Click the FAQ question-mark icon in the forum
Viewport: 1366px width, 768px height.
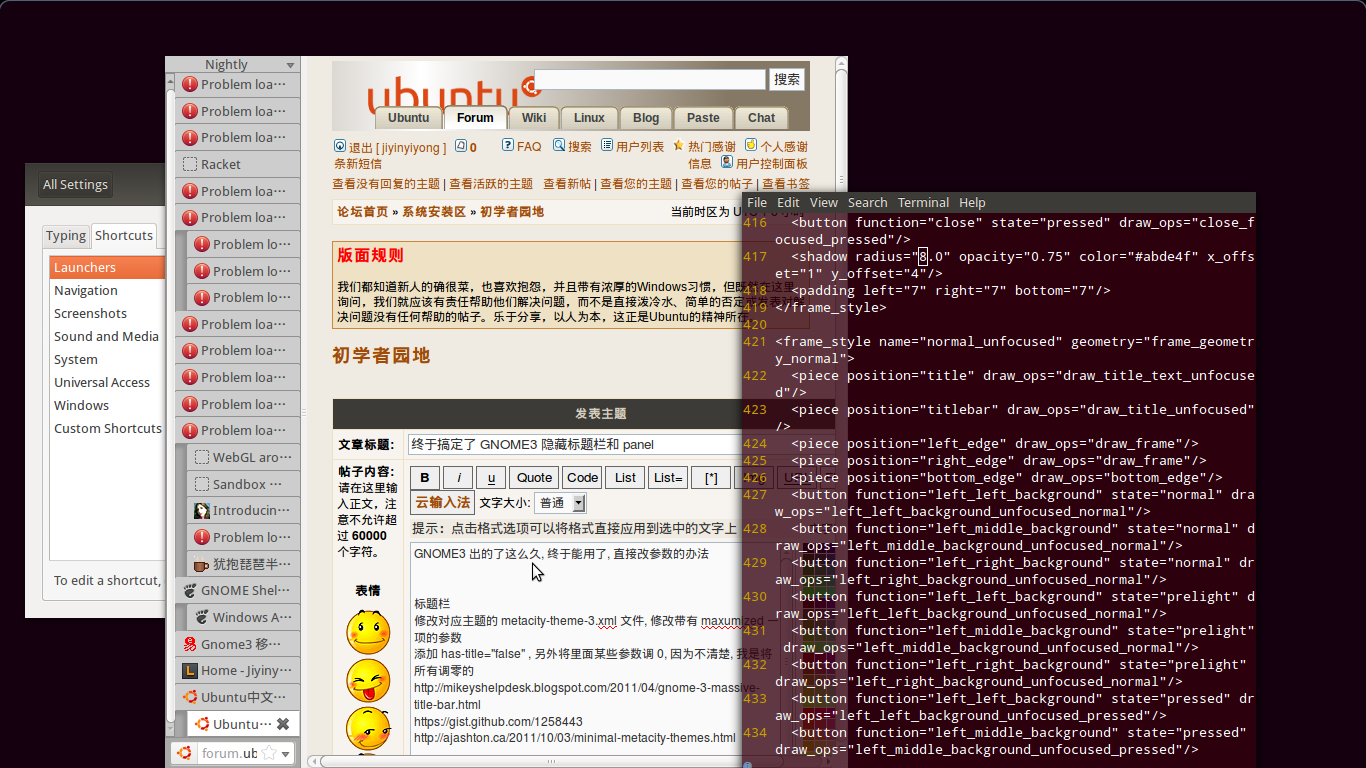pyautogui.click(x=508, y=145)
